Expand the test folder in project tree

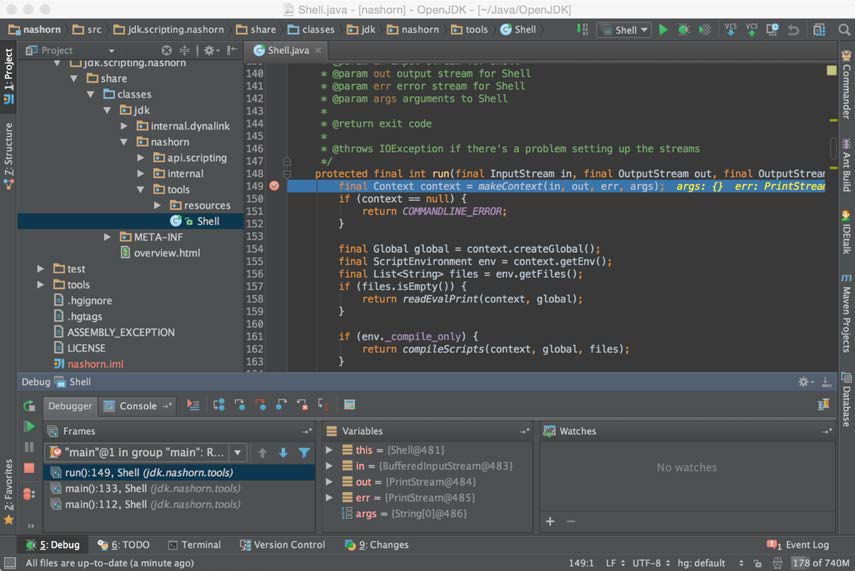(40, 269)
